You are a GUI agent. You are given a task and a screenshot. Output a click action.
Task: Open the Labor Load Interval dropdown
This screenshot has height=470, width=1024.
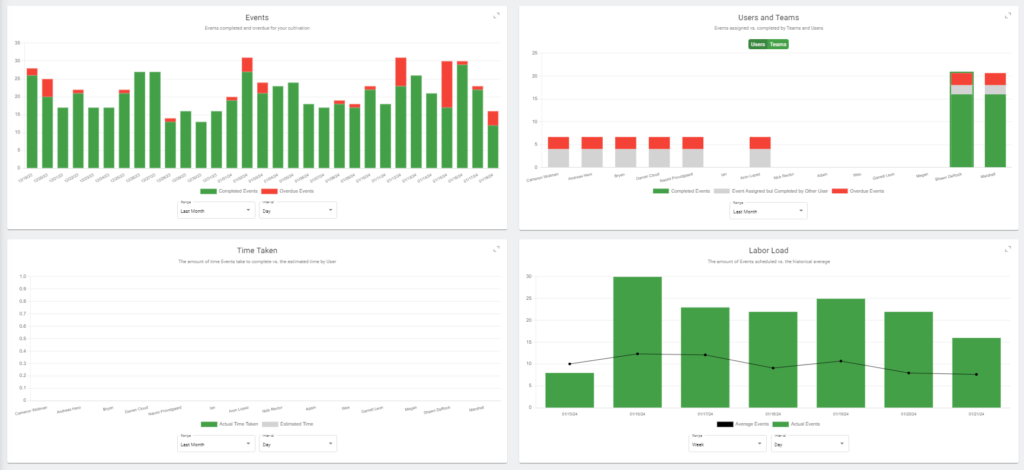pos(809,443)
